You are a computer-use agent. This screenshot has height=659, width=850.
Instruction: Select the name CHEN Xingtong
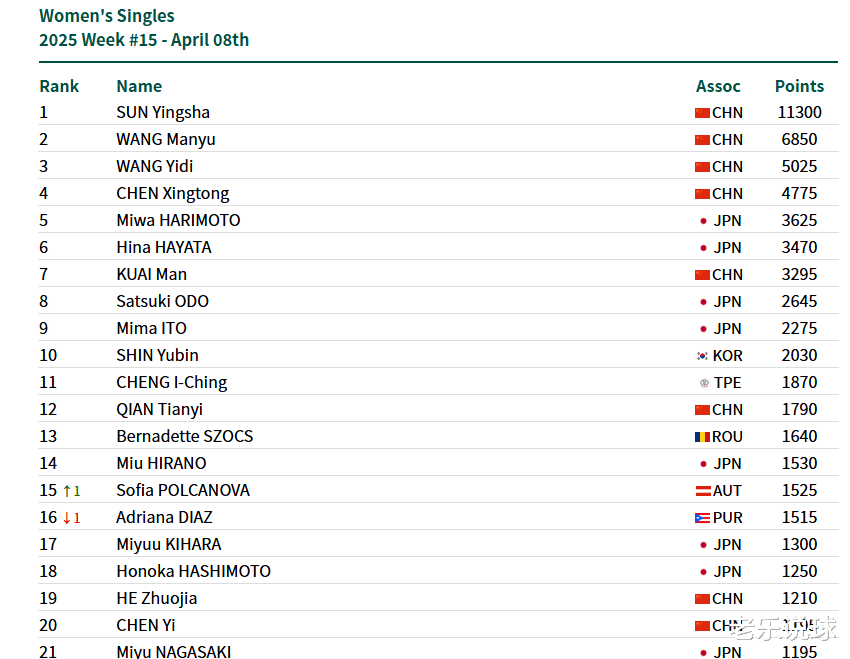tap(173, 193)
